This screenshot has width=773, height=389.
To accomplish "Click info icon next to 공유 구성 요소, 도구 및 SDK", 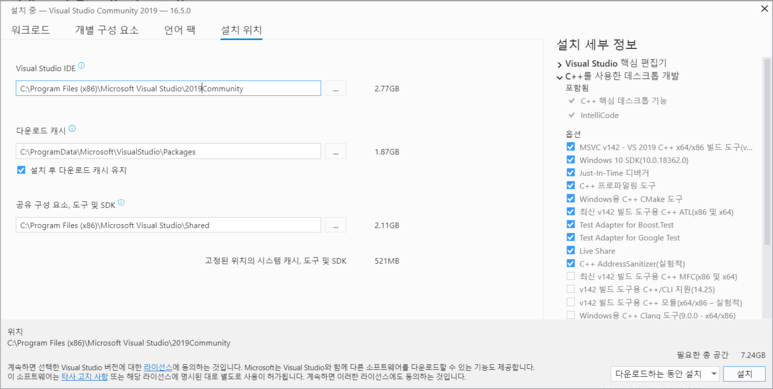I will [x=121, y=203].
